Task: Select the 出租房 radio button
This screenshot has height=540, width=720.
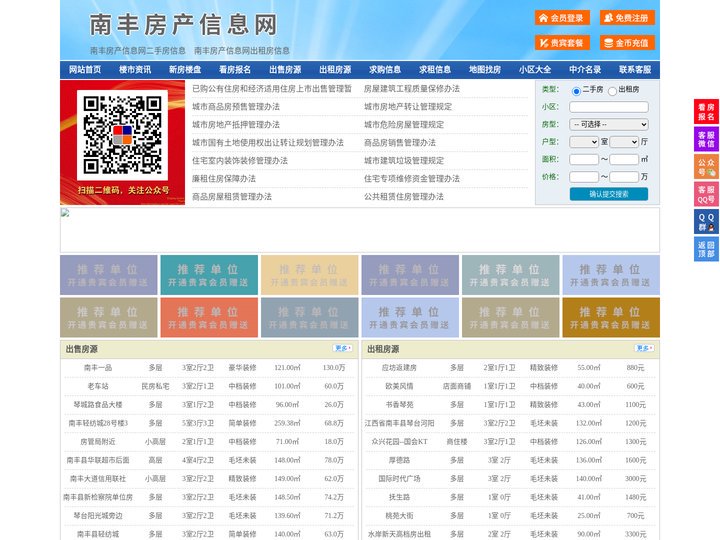Action: [612, 91]
